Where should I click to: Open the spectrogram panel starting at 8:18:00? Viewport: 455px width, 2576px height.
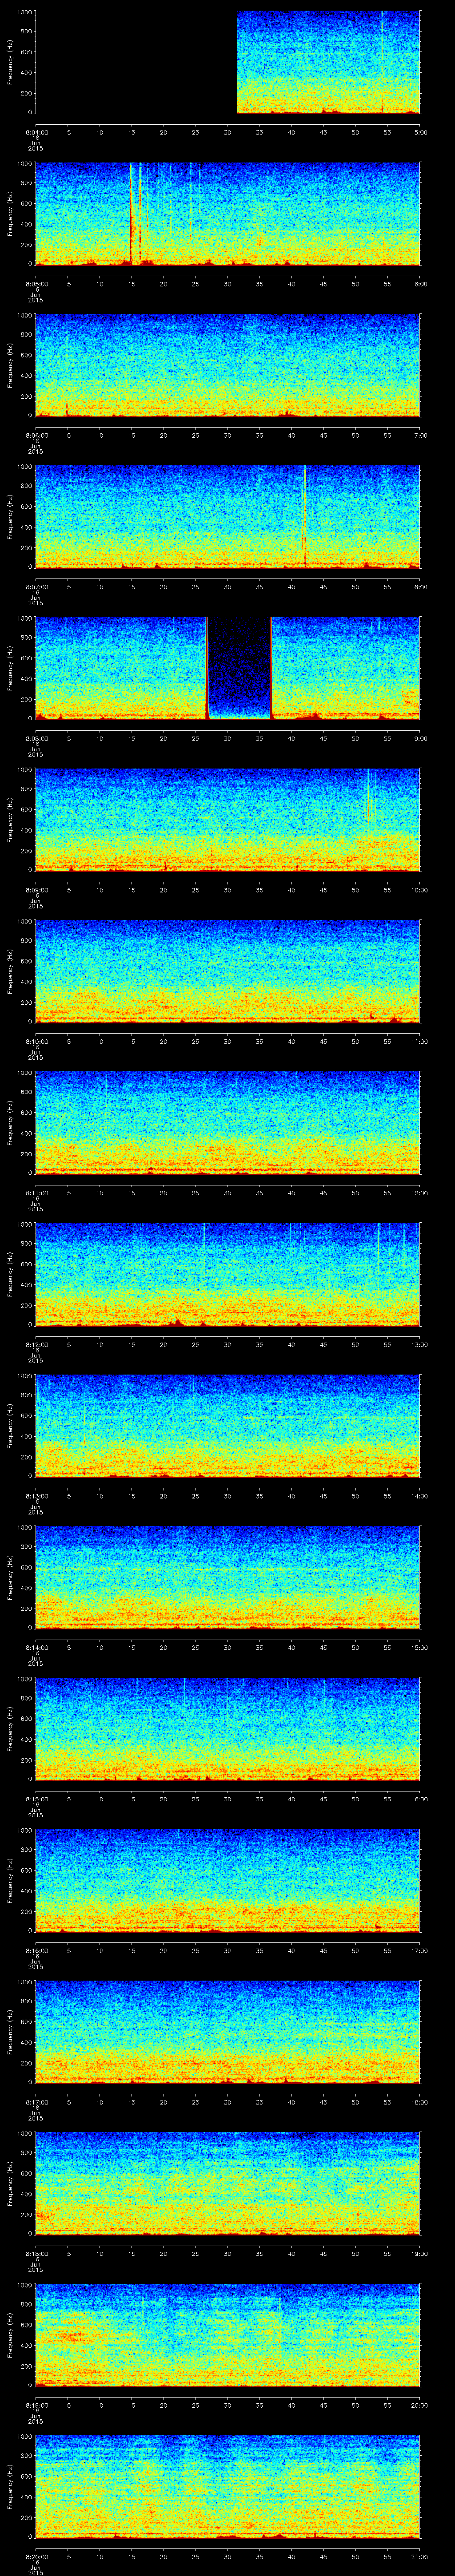coord(228,2183)
